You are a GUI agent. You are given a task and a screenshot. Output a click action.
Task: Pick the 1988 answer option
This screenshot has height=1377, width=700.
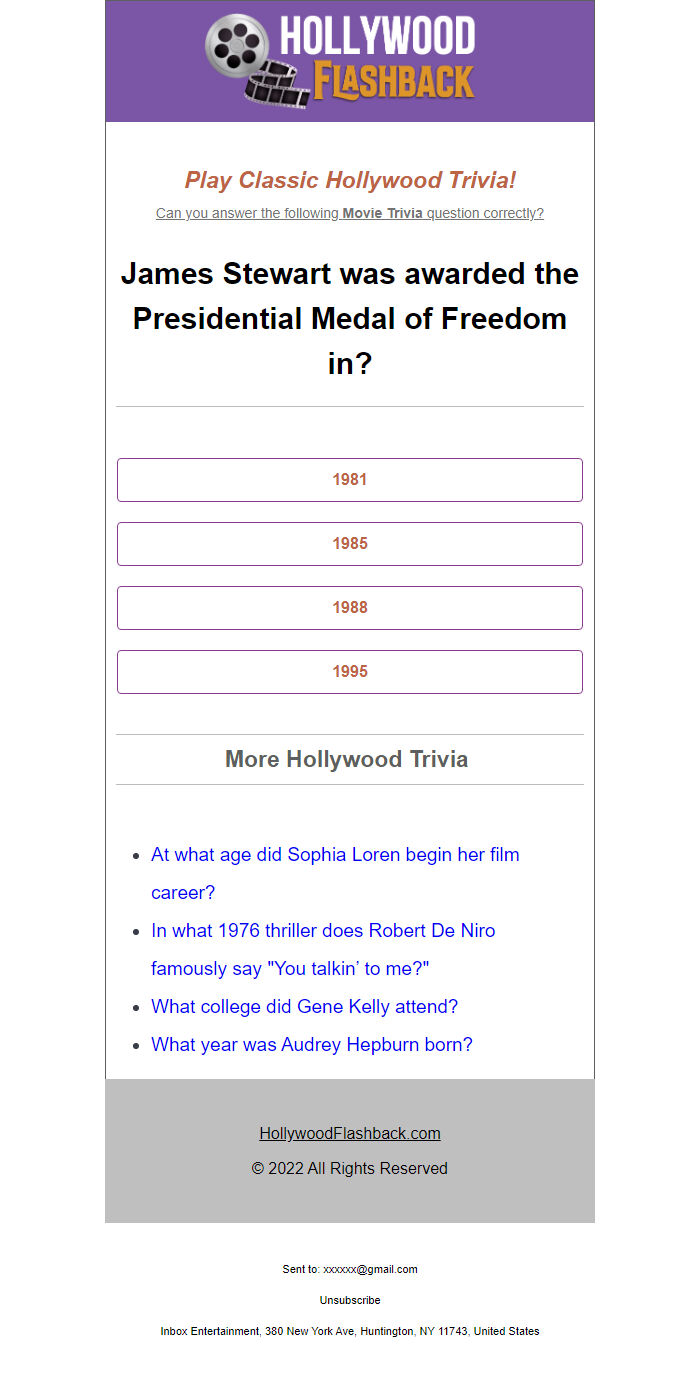(x=350, y=608)
